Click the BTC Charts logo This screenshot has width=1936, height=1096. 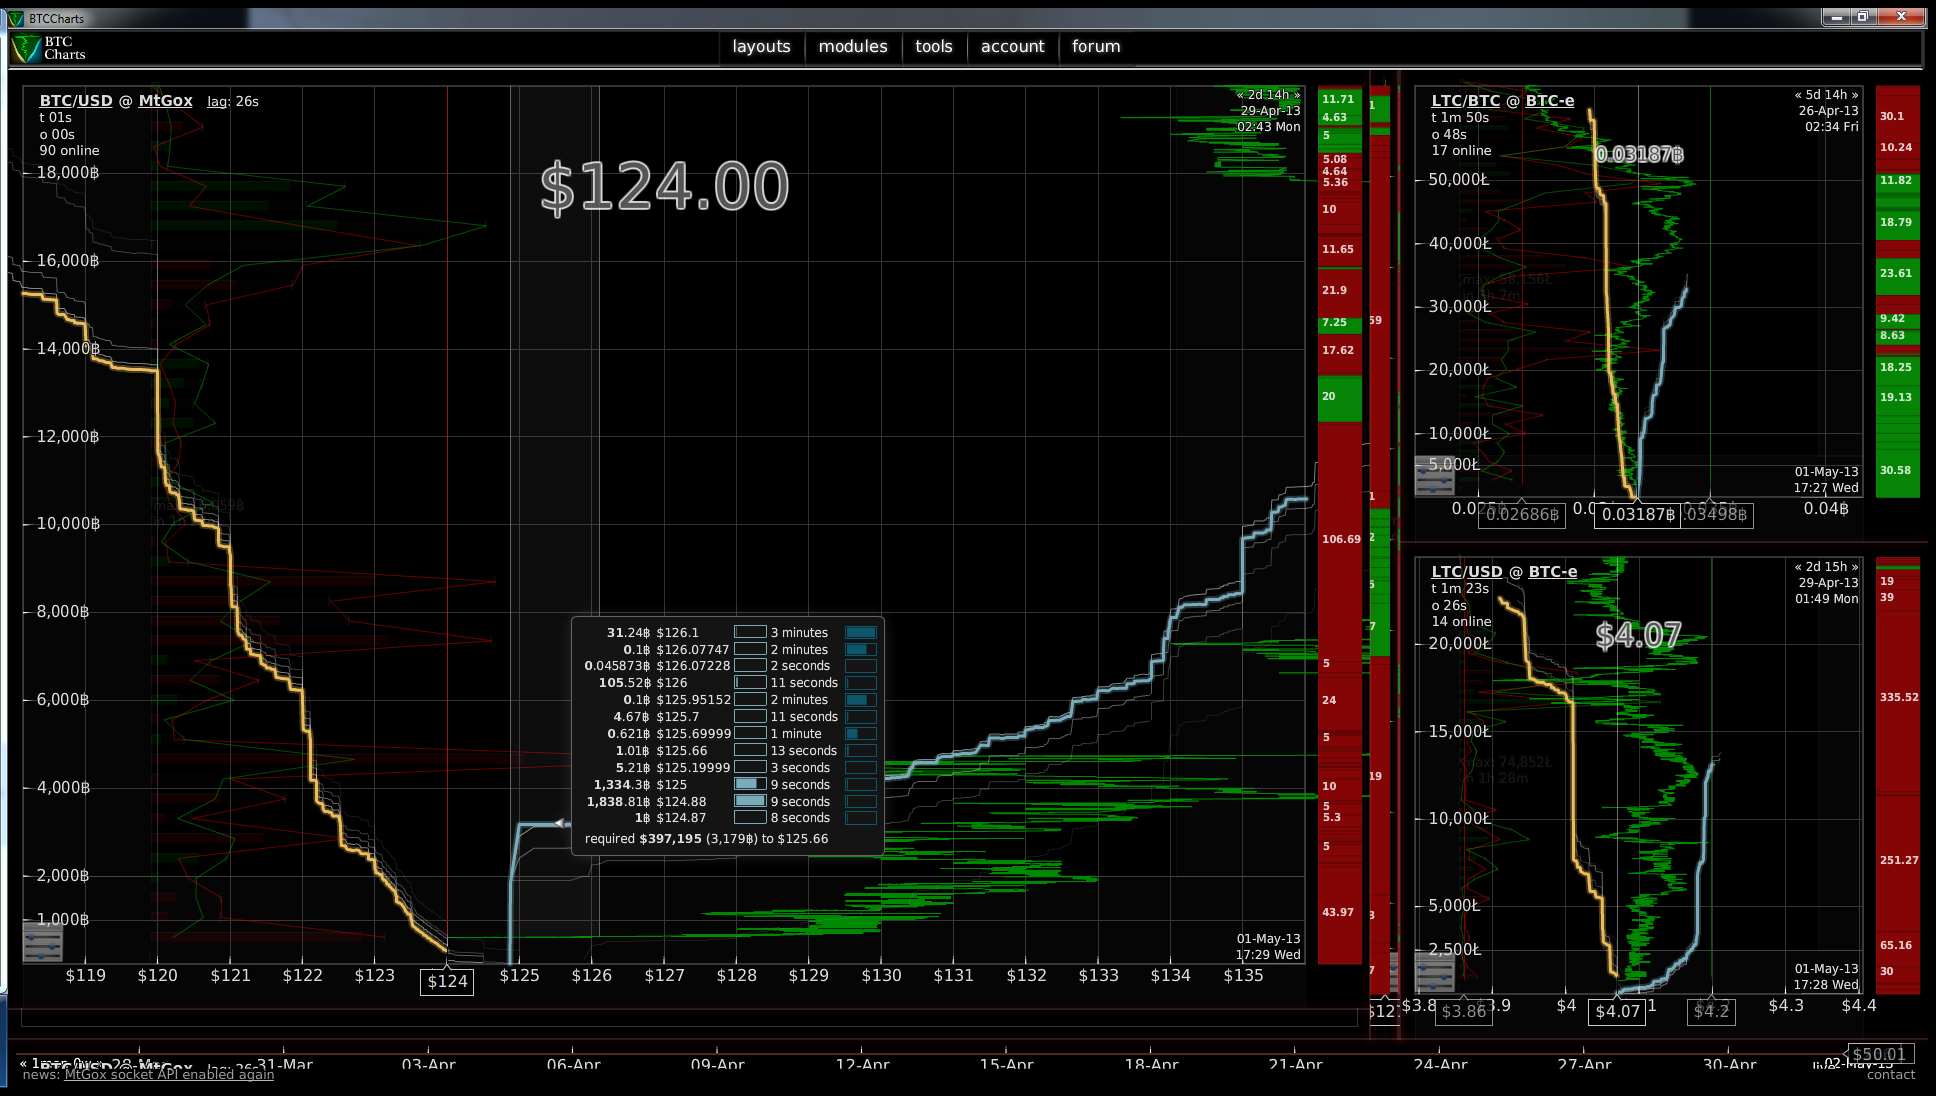click(x=48, y=48)
